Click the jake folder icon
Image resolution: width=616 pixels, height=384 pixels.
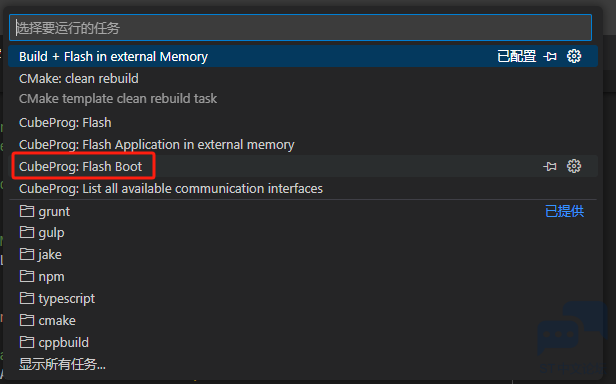click(x=27, y=254)
